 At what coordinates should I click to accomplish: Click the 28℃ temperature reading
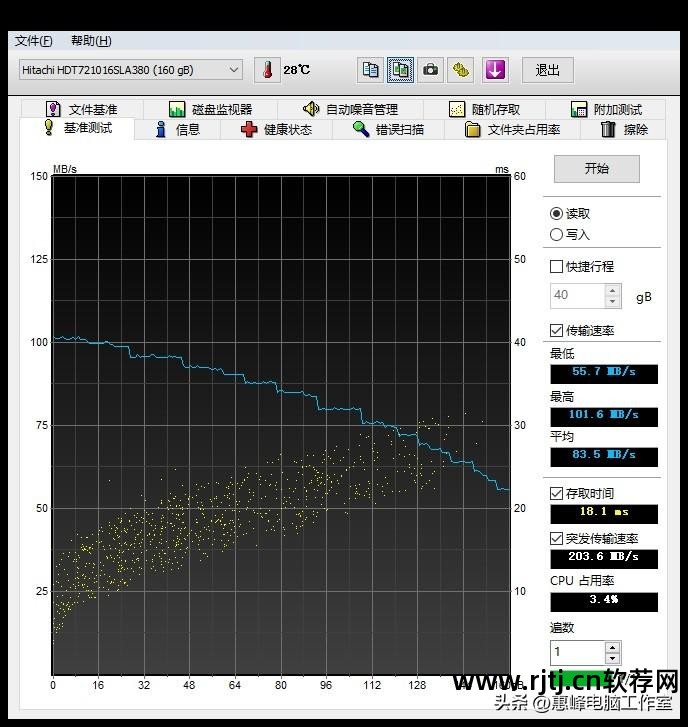tap(297, 70)
